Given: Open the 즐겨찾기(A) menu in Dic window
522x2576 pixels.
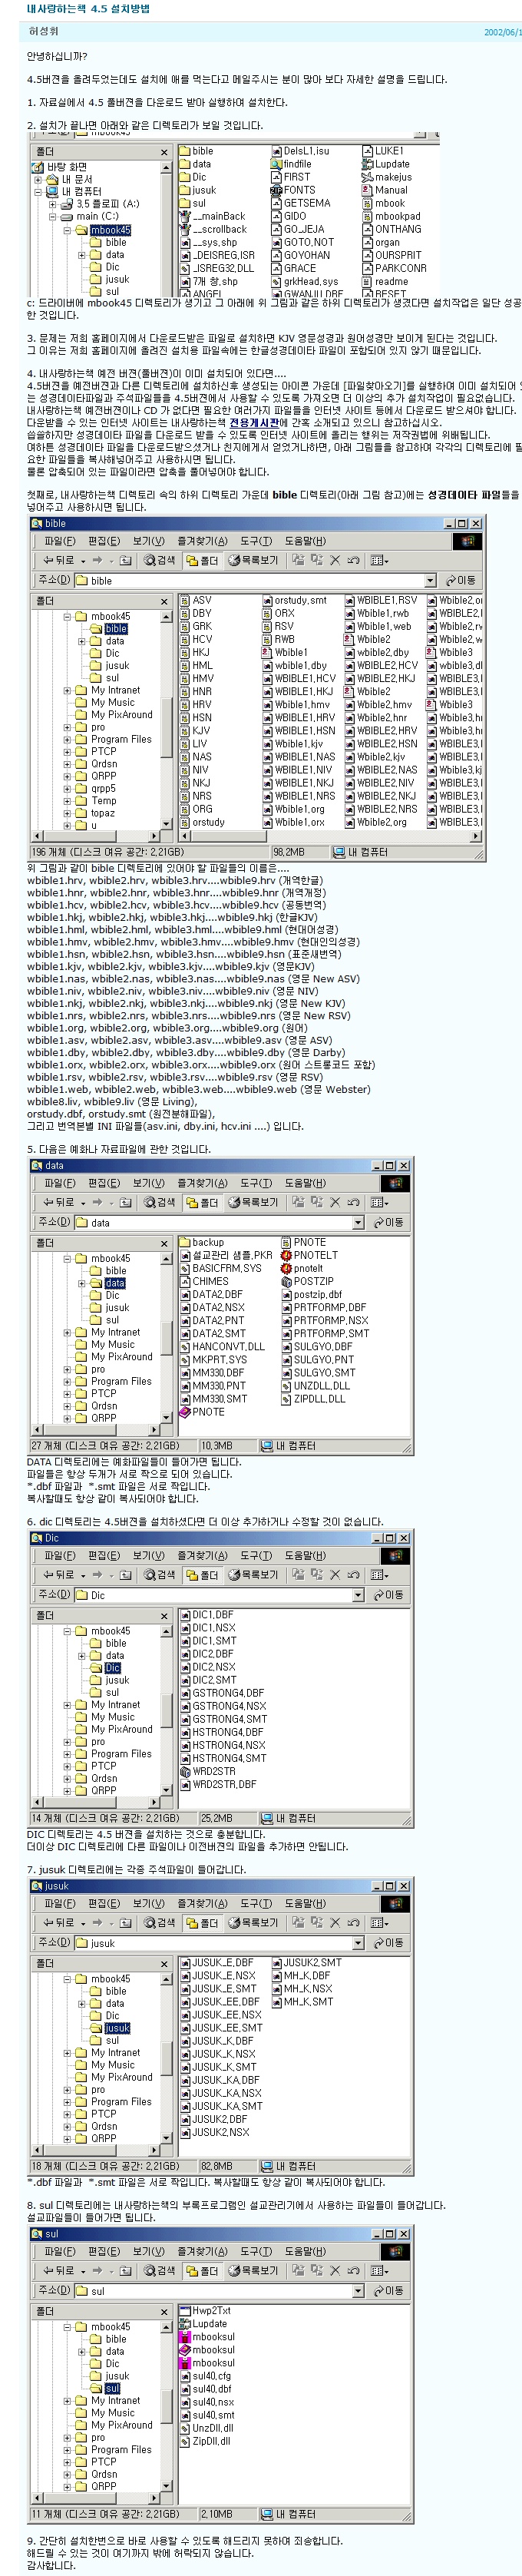Looking at the screenshot, I should coord(202,1555).
